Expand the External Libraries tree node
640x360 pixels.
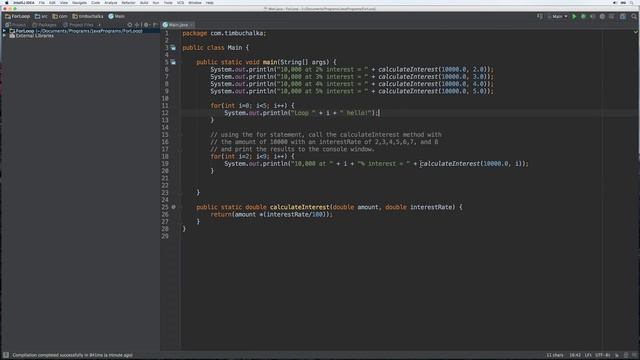4,36
